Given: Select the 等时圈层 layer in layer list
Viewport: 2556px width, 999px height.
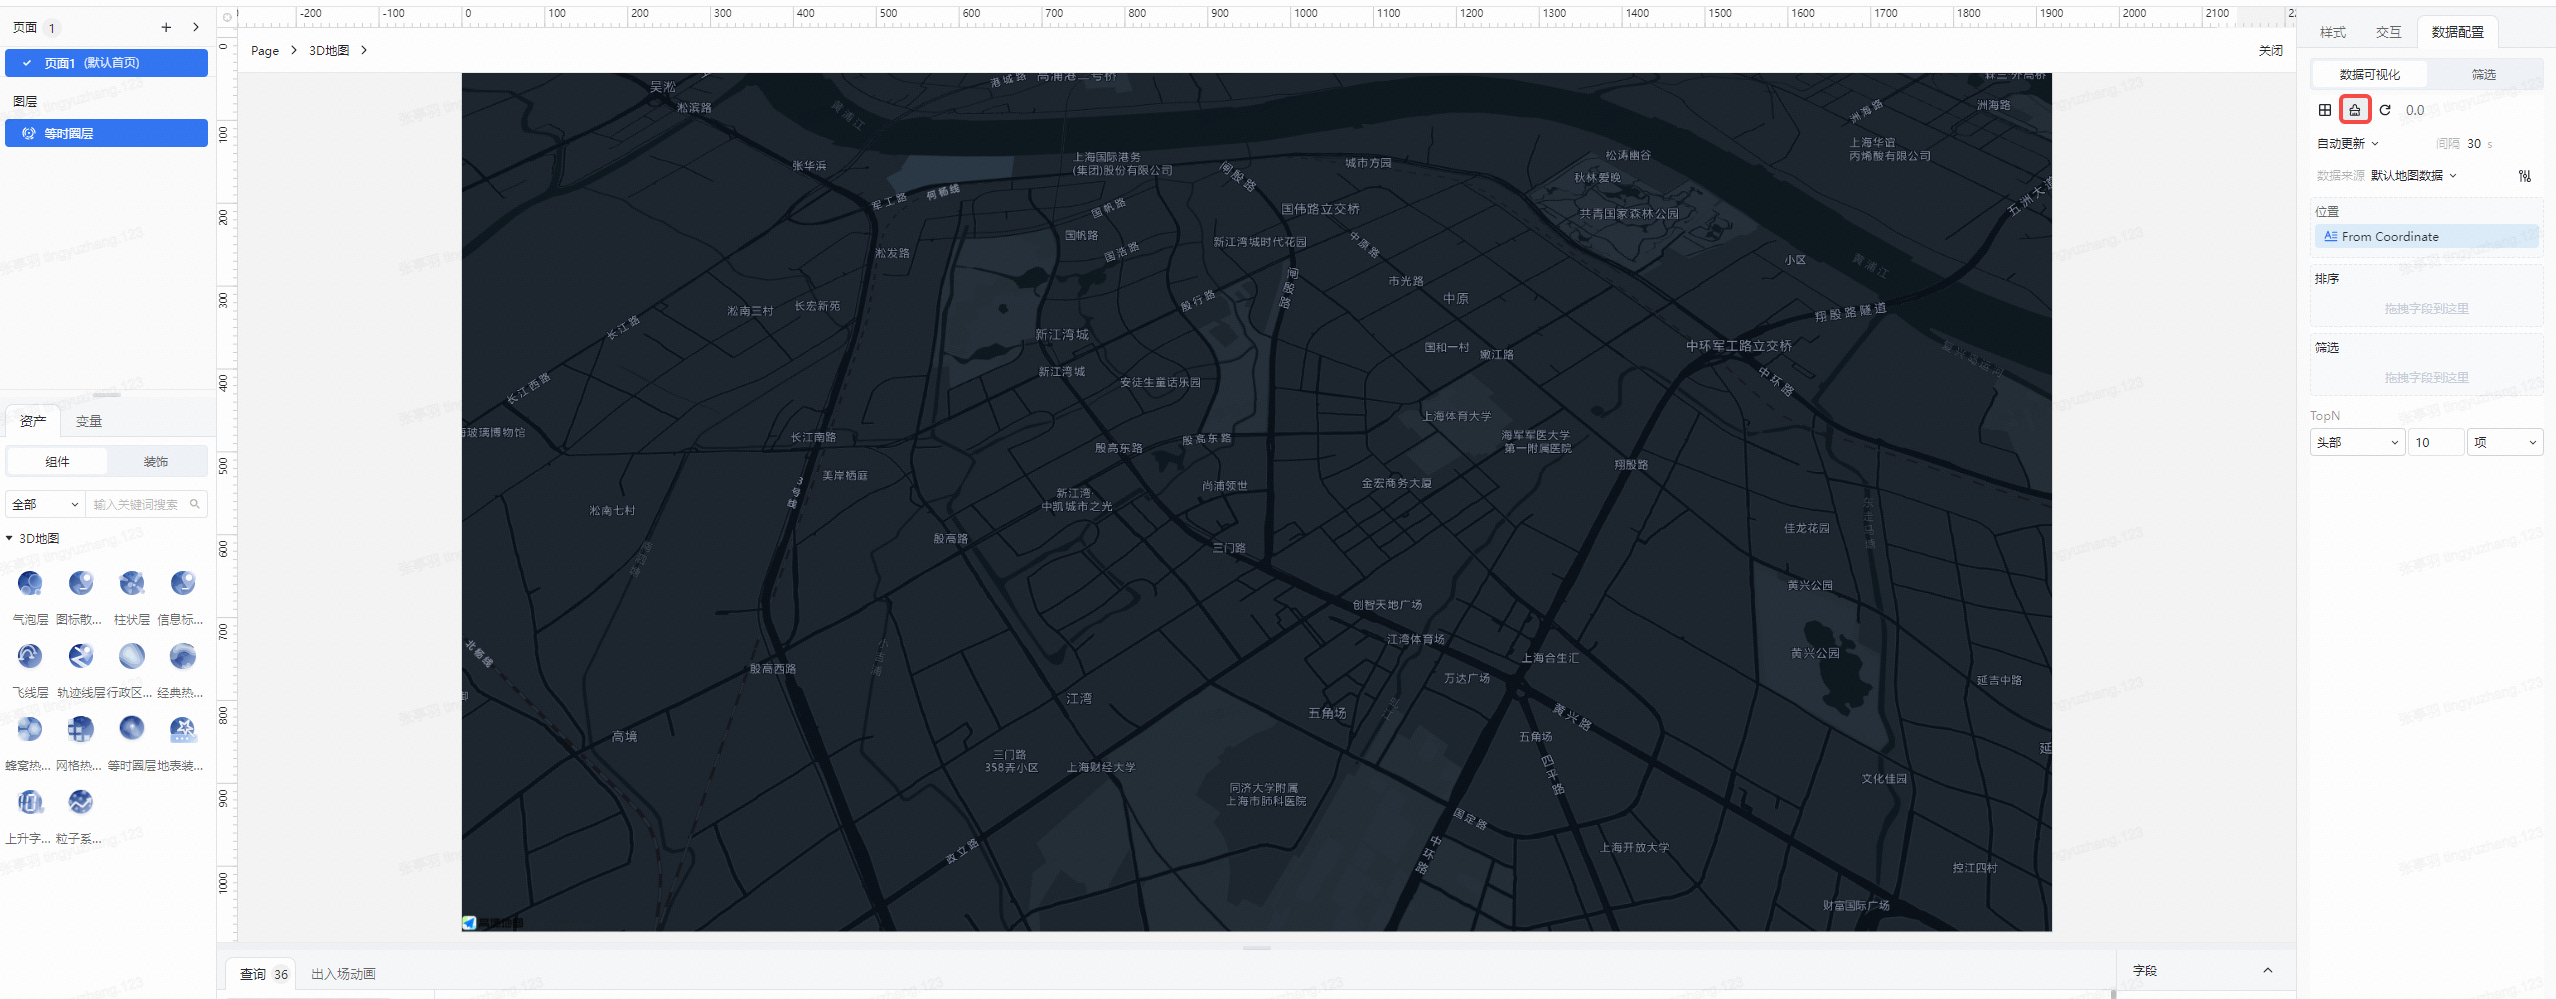Looking at the screenshot, I should [x=107, y=133].
